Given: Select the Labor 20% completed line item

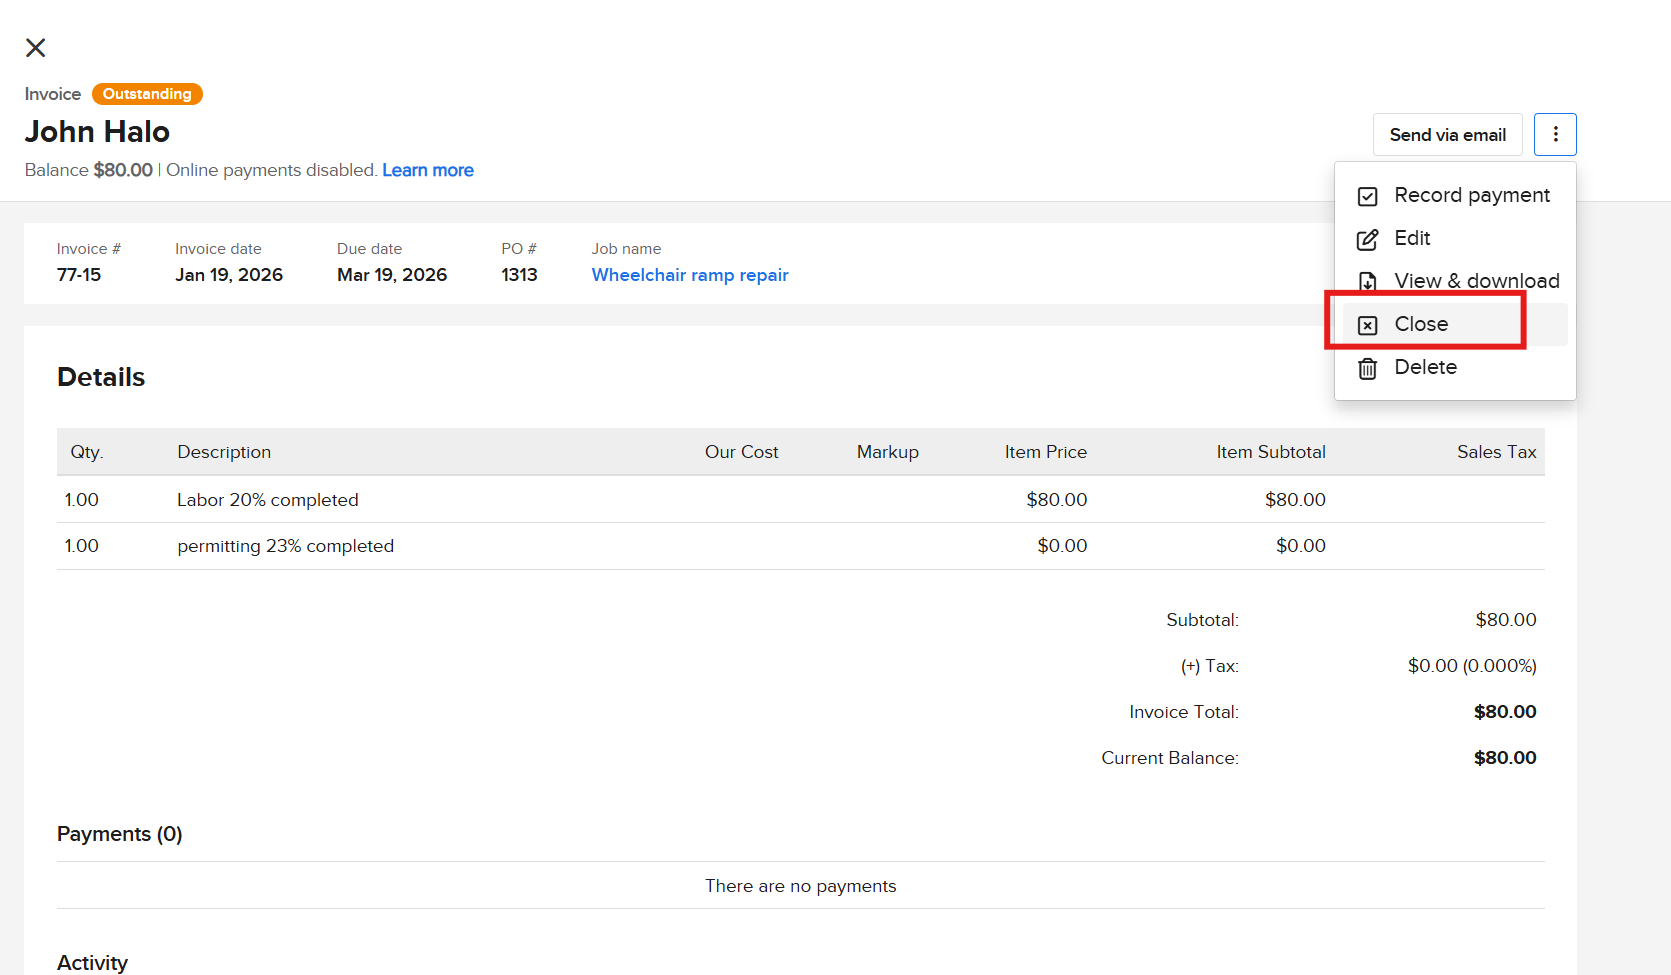Looking at the screenshot, I should point(267,500).
